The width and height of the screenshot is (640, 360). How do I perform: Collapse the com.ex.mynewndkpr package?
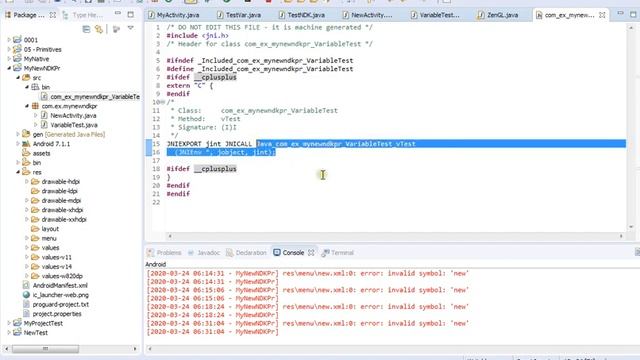[x=27, y=106]
